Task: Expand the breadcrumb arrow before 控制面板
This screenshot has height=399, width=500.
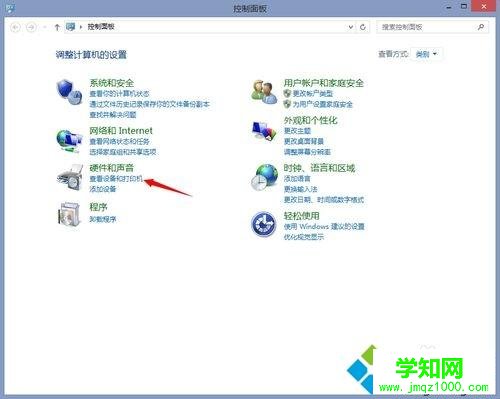Action: (81, 27)
